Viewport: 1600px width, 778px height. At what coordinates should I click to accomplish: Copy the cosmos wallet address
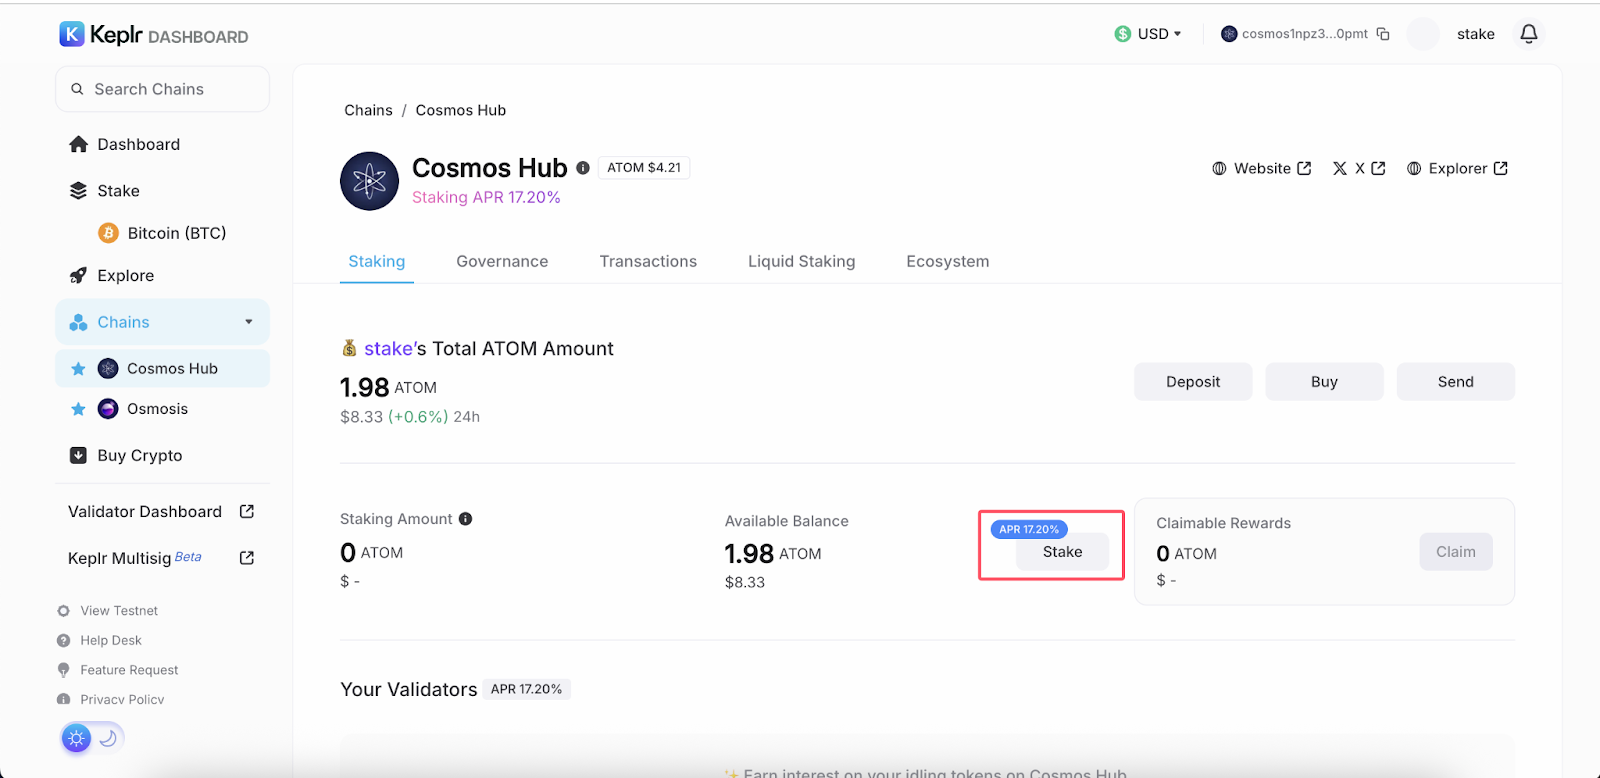(1383, 34)
